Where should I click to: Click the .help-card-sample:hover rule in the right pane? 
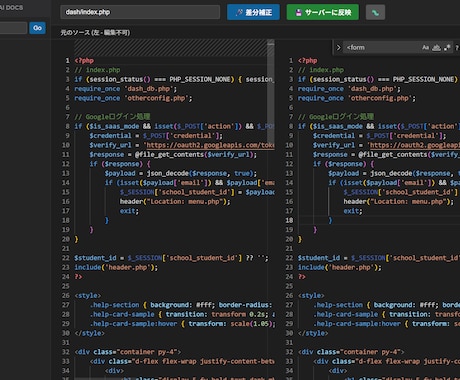[386, 324]
